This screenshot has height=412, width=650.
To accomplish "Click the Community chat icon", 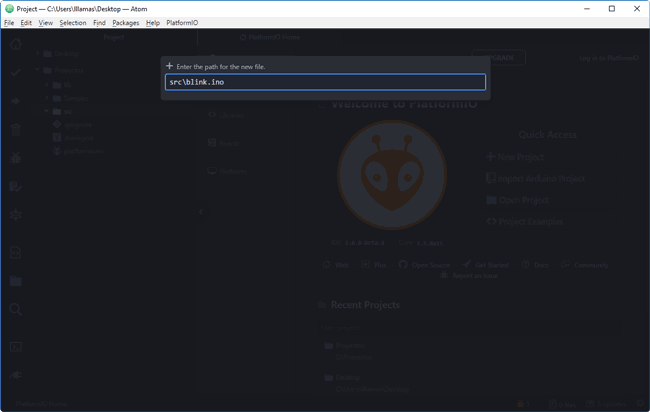I will tap(565, 264).
